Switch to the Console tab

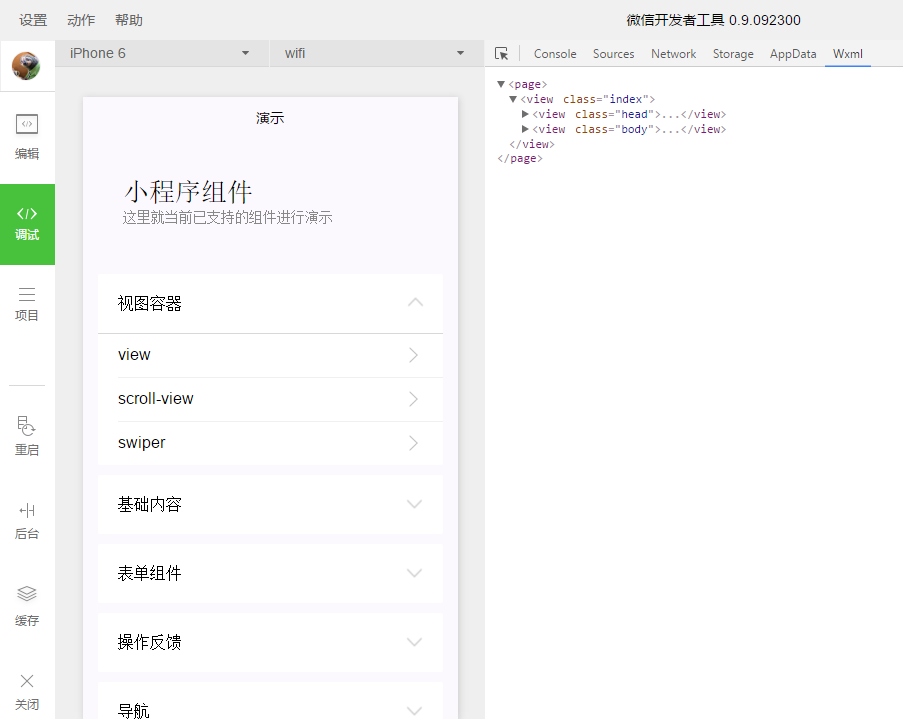pyautogui.click(x=555, y=54)
